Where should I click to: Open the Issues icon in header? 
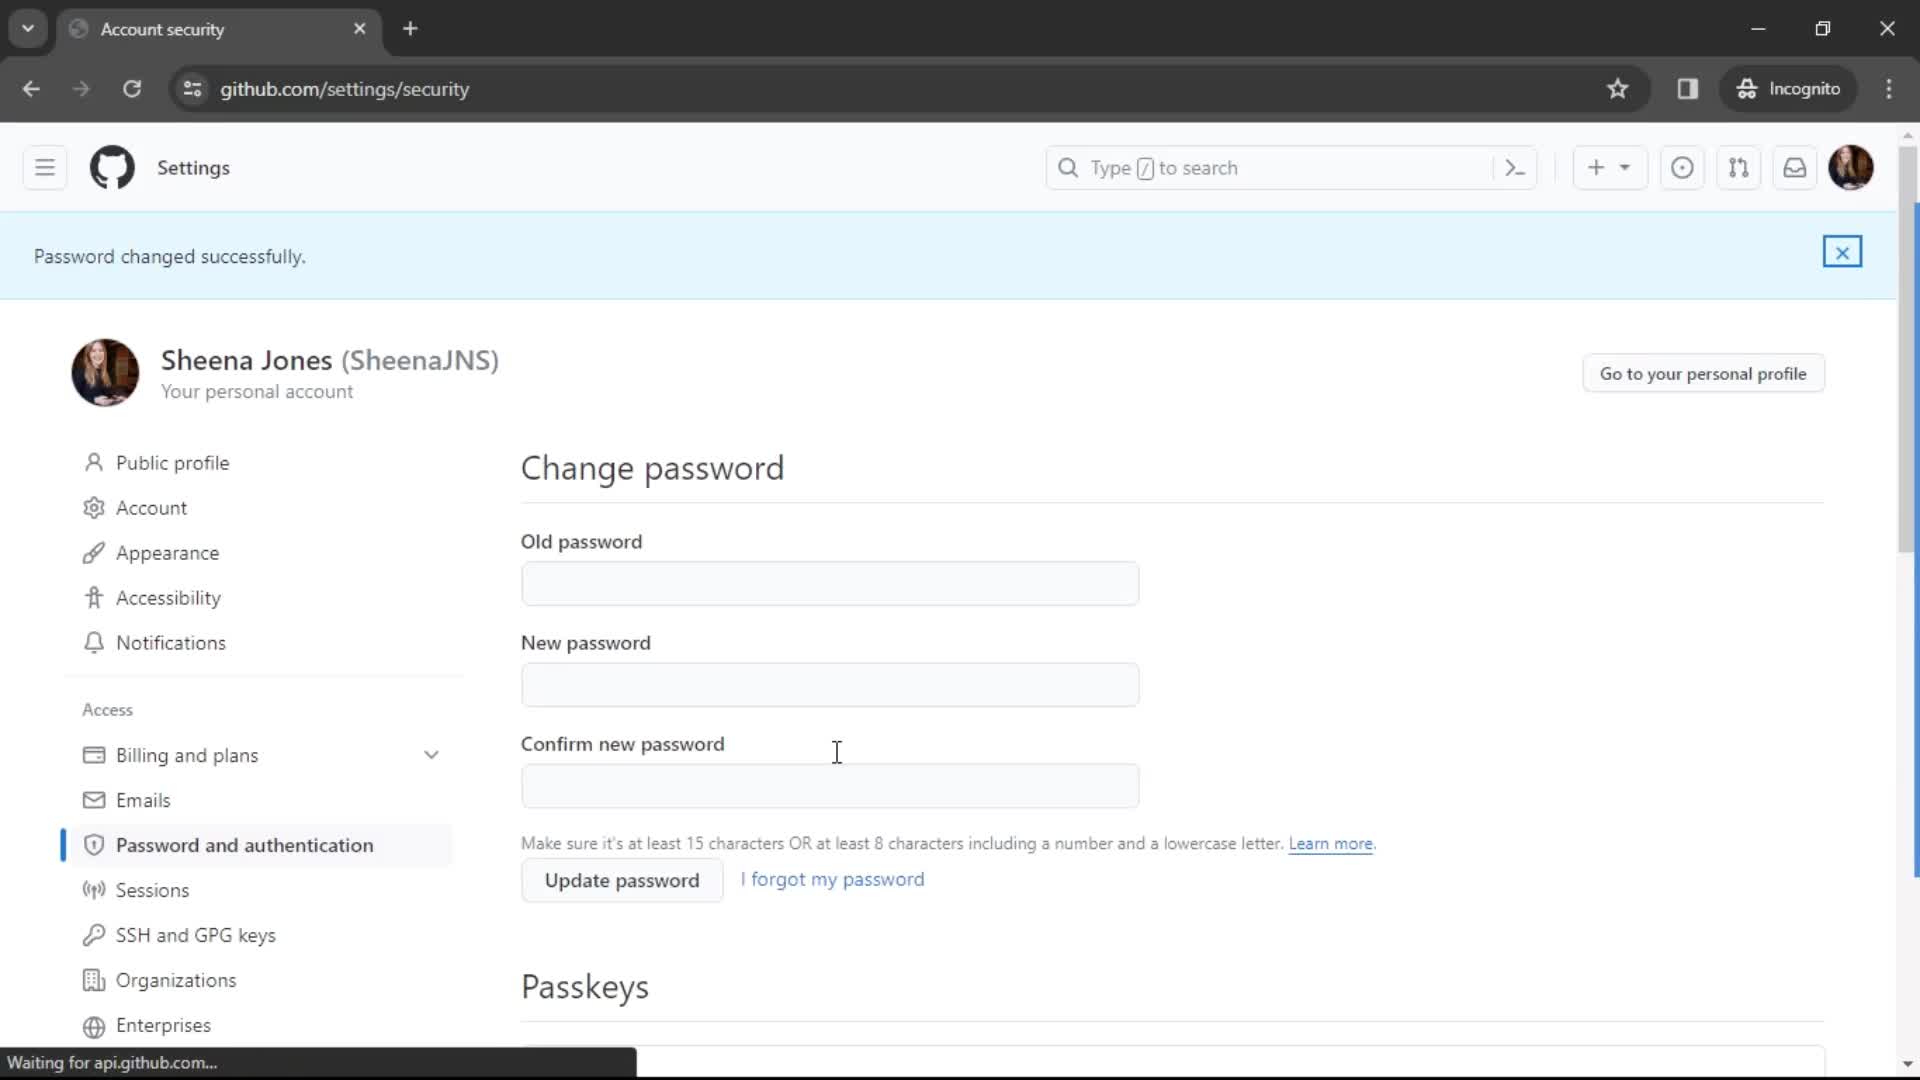click(1682, 168)
